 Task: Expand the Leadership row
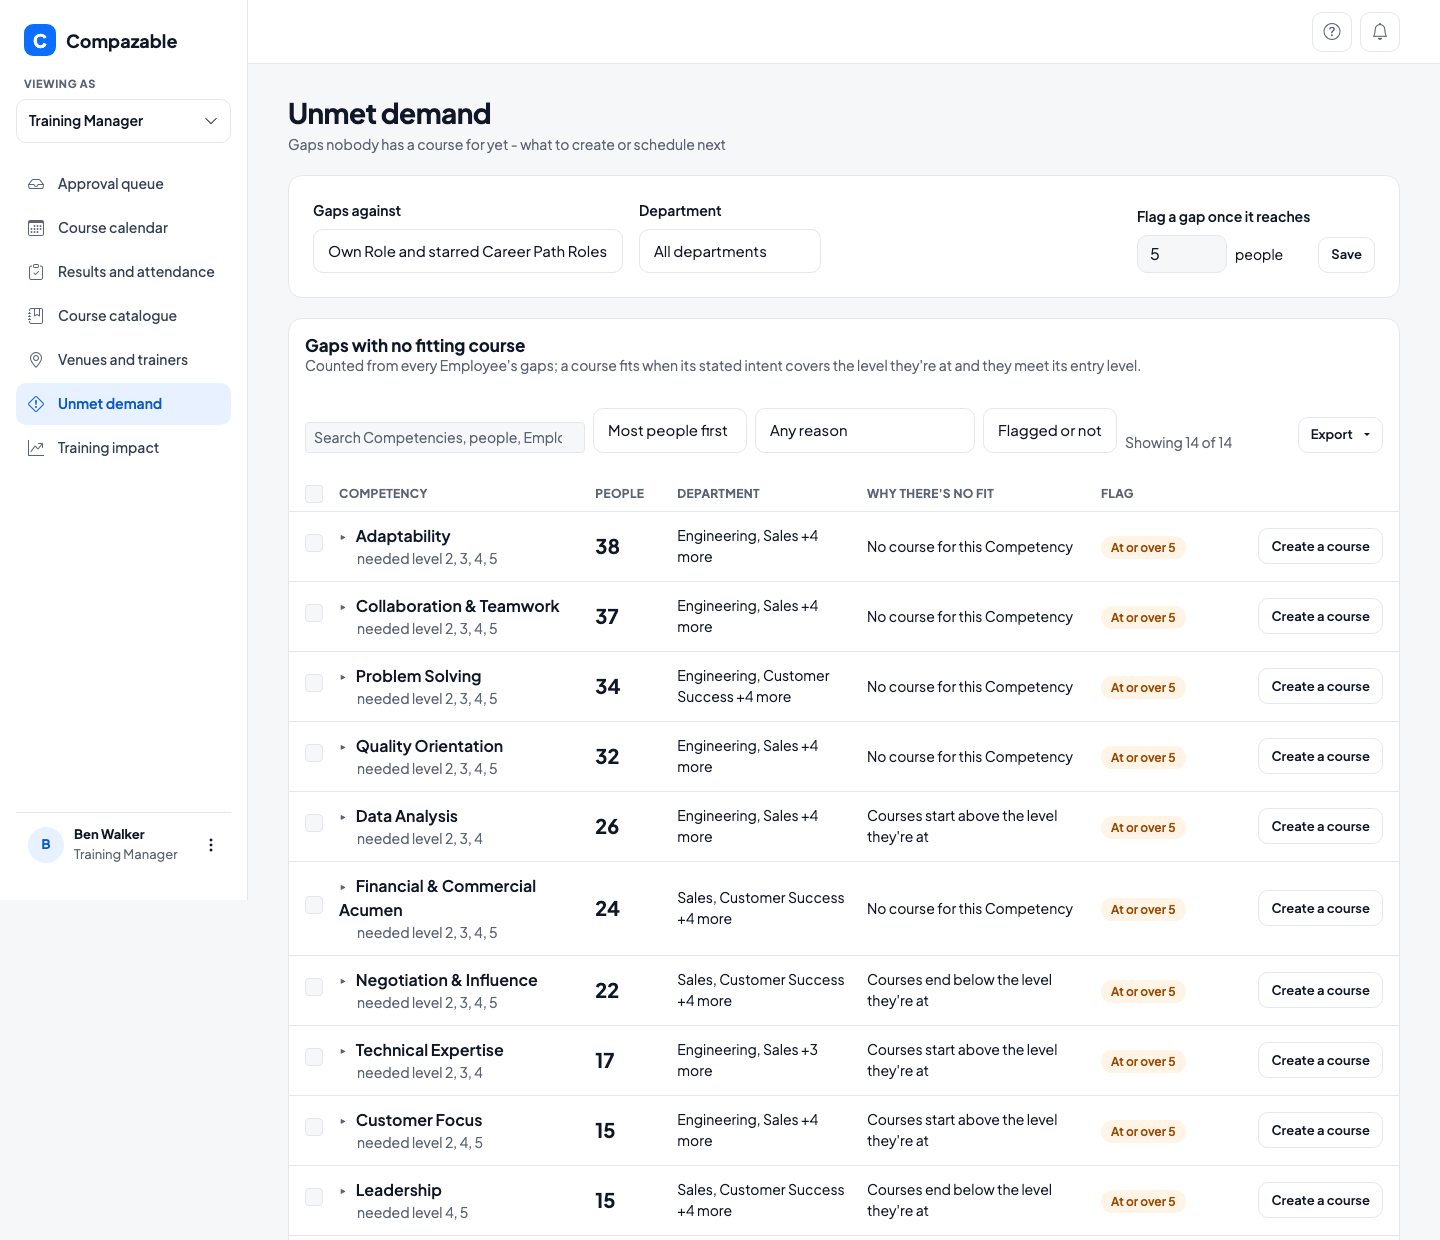(343, 1191)
